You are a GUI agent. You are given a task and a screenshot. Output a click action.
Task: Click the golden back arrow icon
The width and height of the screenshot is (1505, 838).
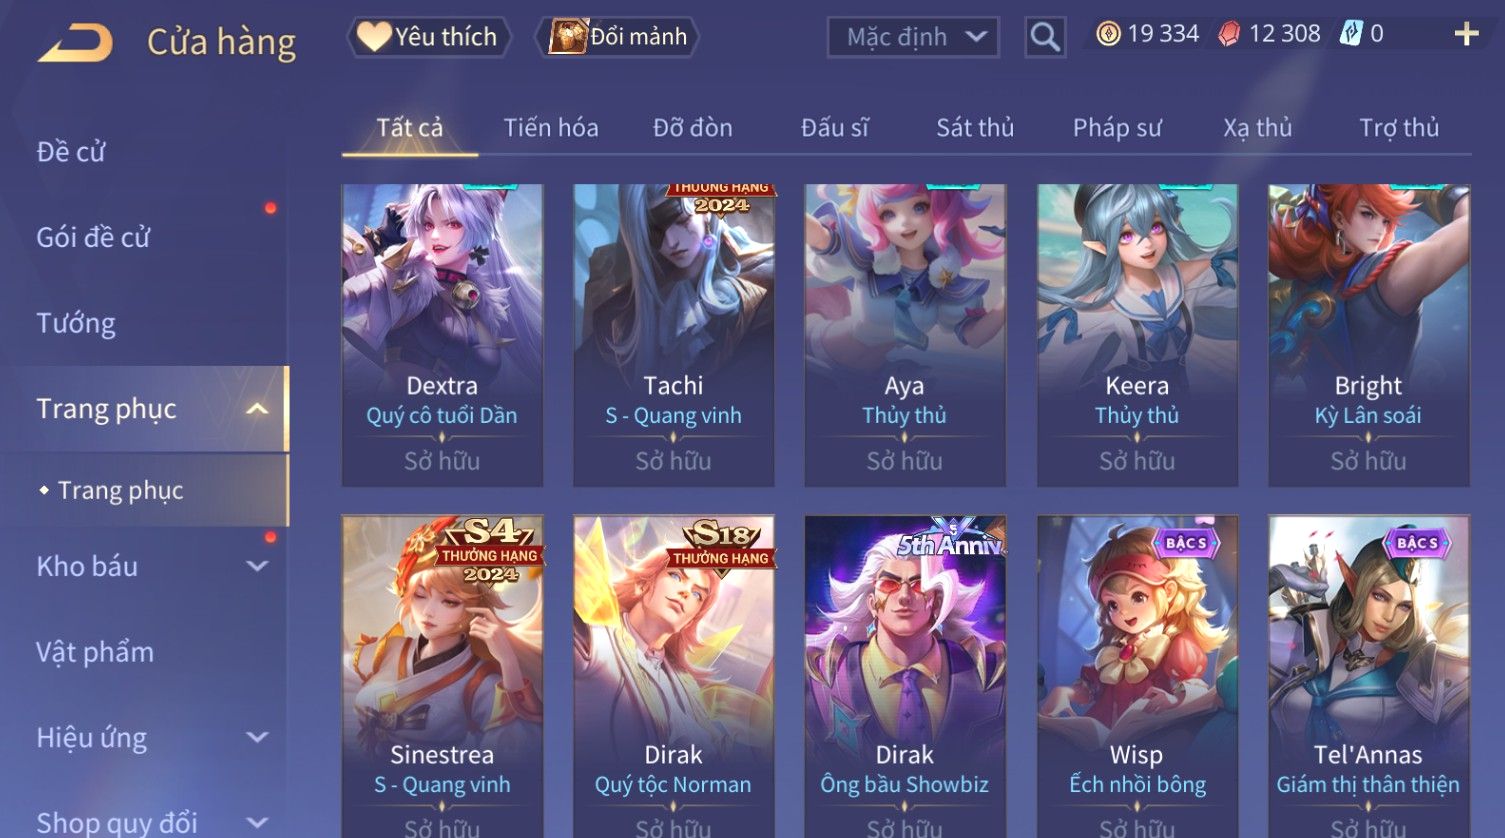point(75,43)
